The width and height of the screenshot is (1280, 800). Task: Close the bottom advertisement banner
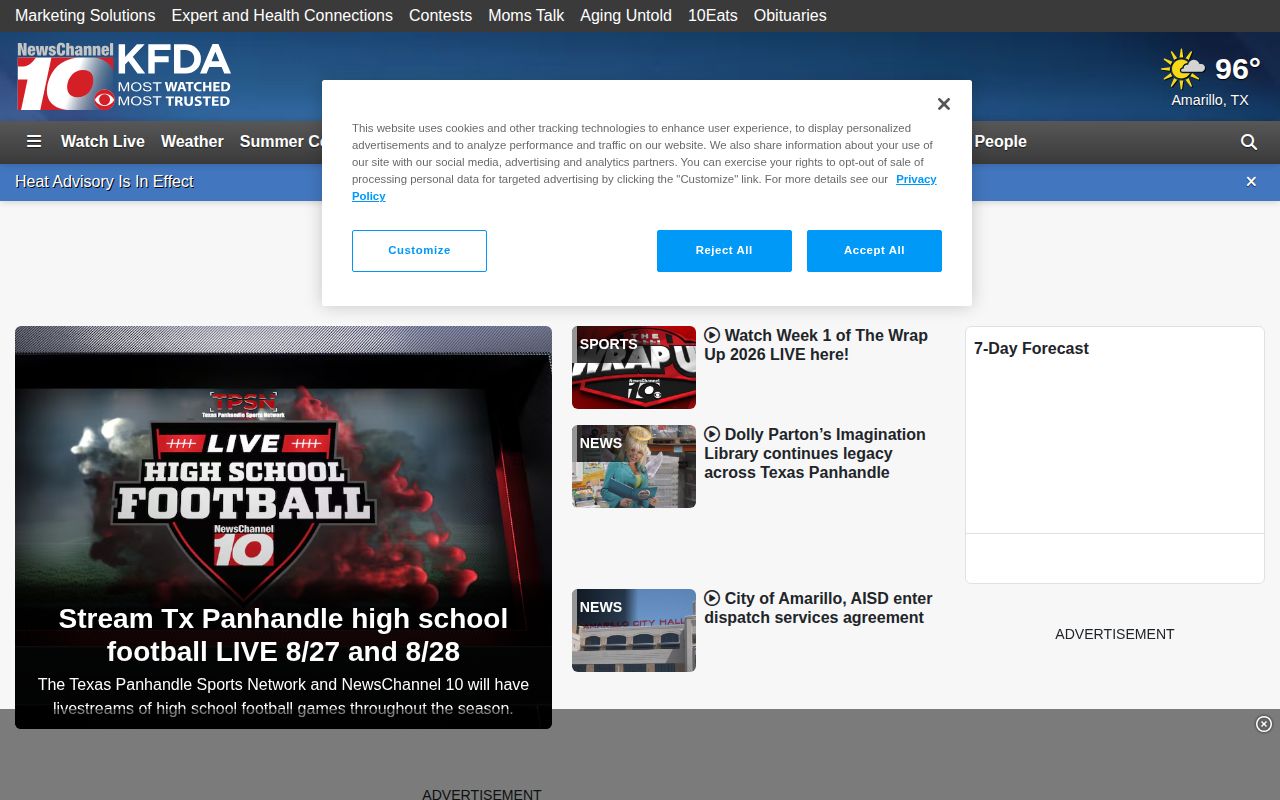pos(1264,724)
